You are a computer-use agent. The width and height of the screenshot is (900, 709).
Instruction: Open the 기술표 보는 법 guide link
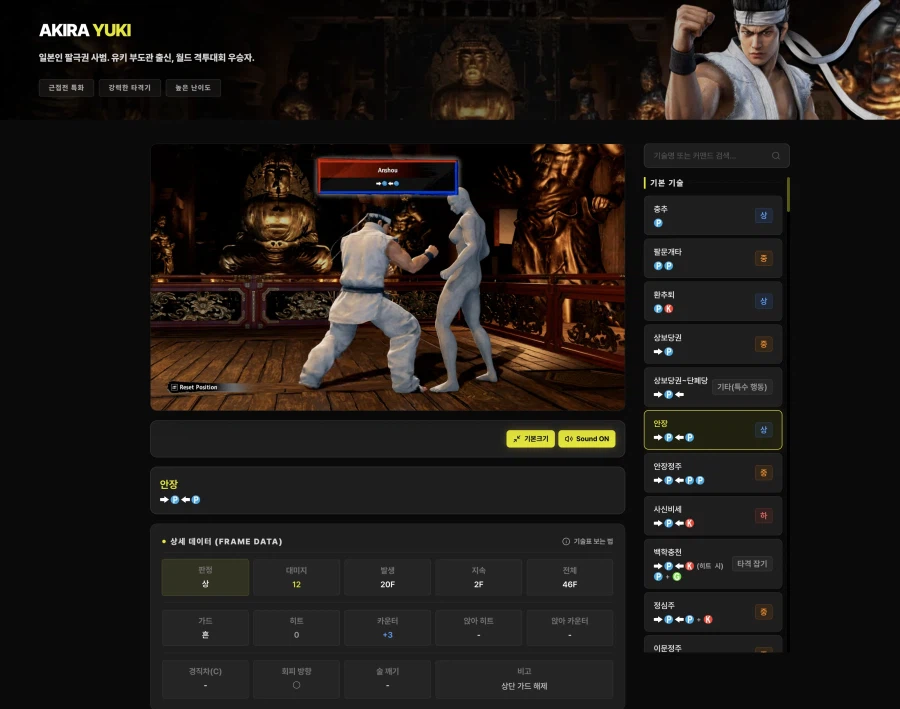pyautogui.click(x=593, y=541)
